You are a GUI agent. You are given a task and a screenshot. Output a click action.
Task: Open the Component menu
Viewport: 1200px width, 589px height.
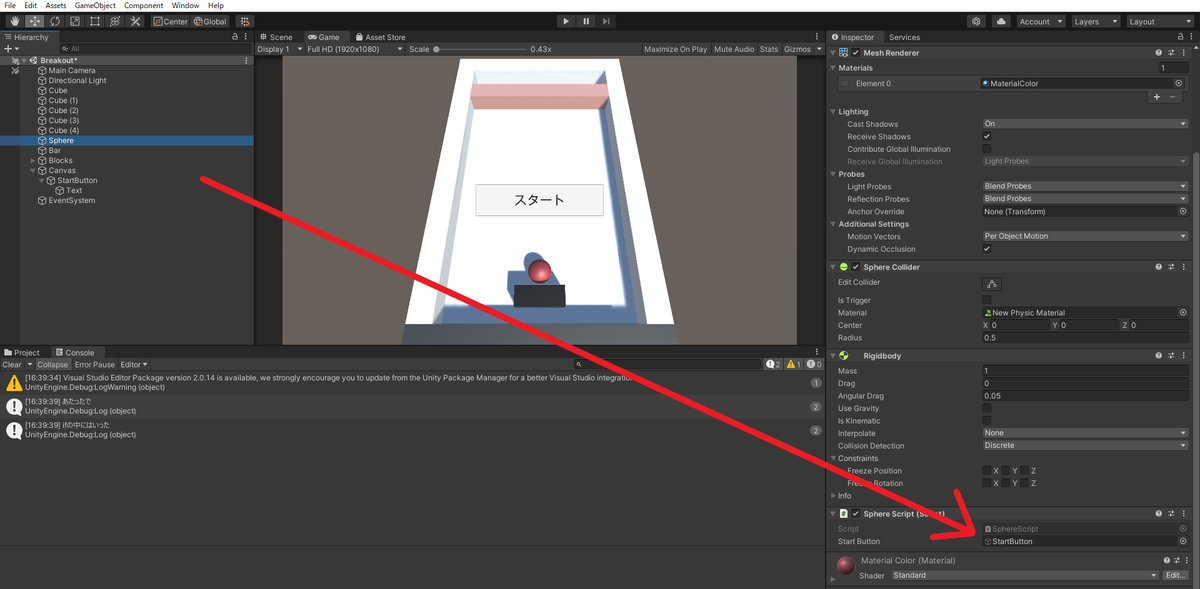coord(144,6)
